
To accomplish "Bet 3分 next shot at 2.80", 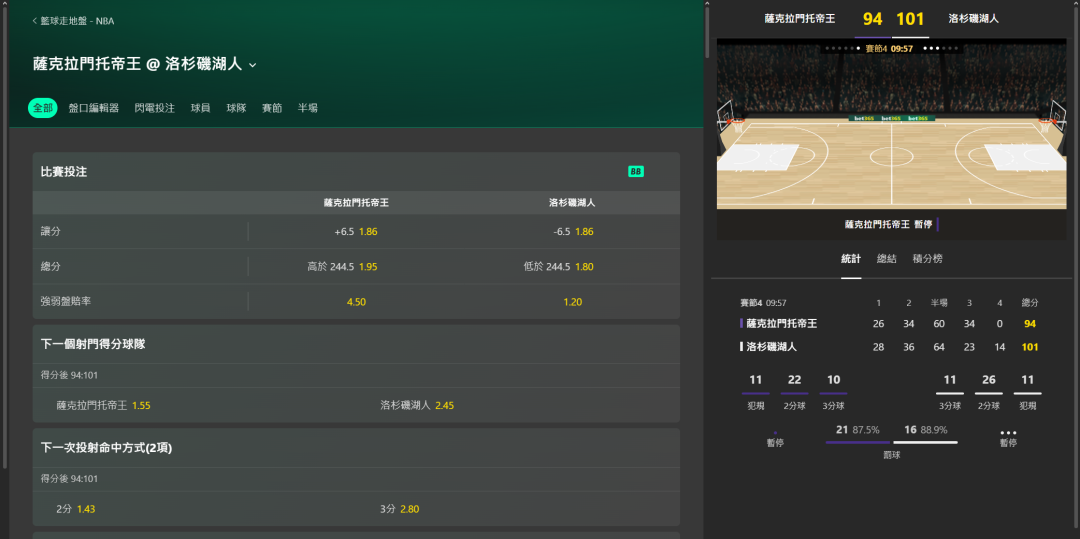I will pos(400,509).
